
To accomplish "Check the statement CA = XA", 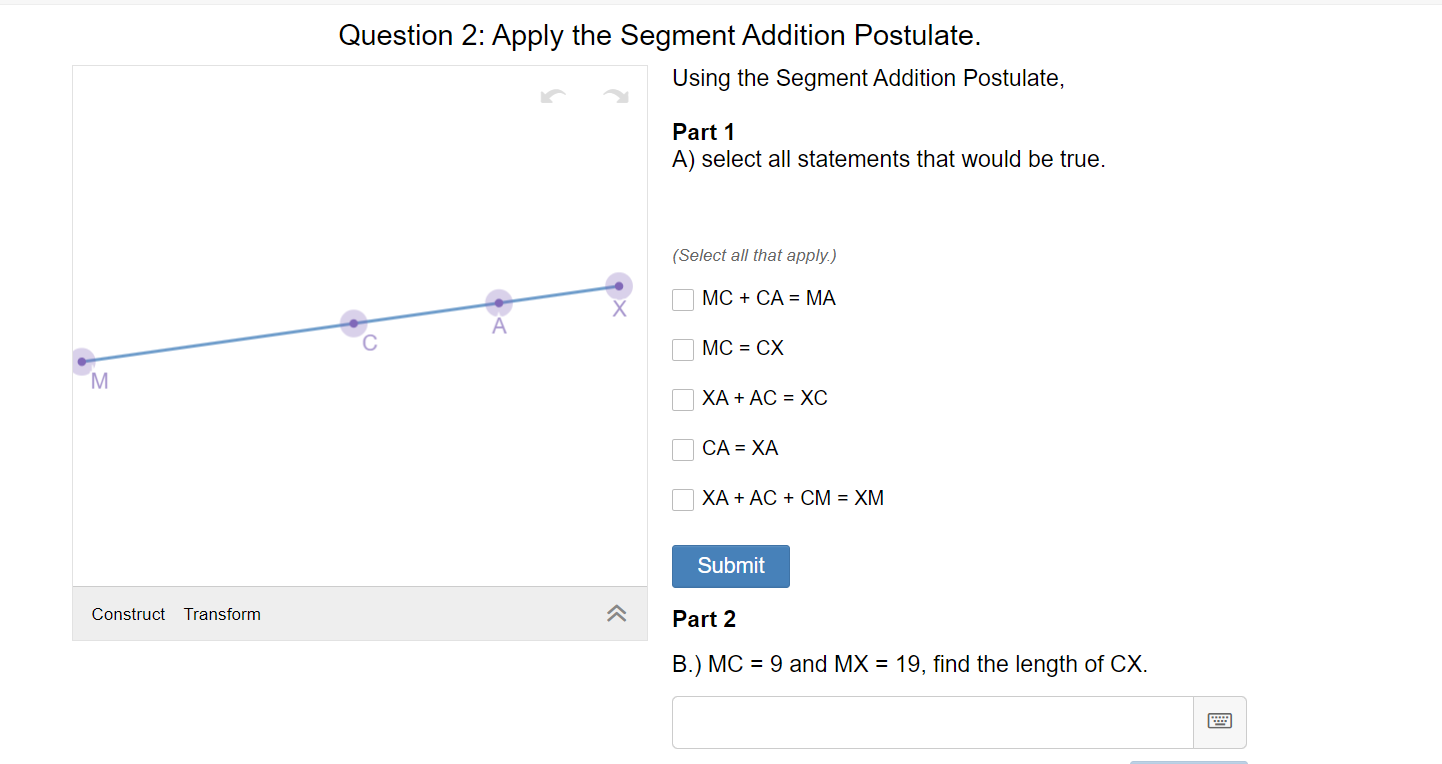I will tap(683, 449).
